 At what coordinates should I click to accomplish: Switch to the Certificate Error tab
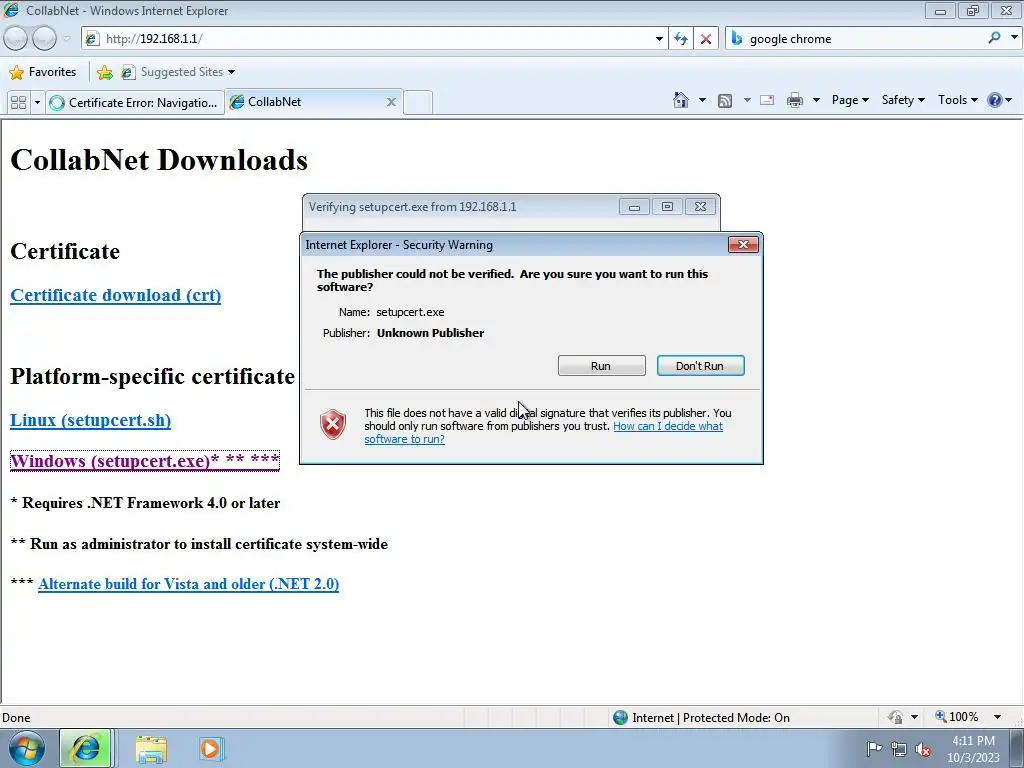tap(135, 103)
